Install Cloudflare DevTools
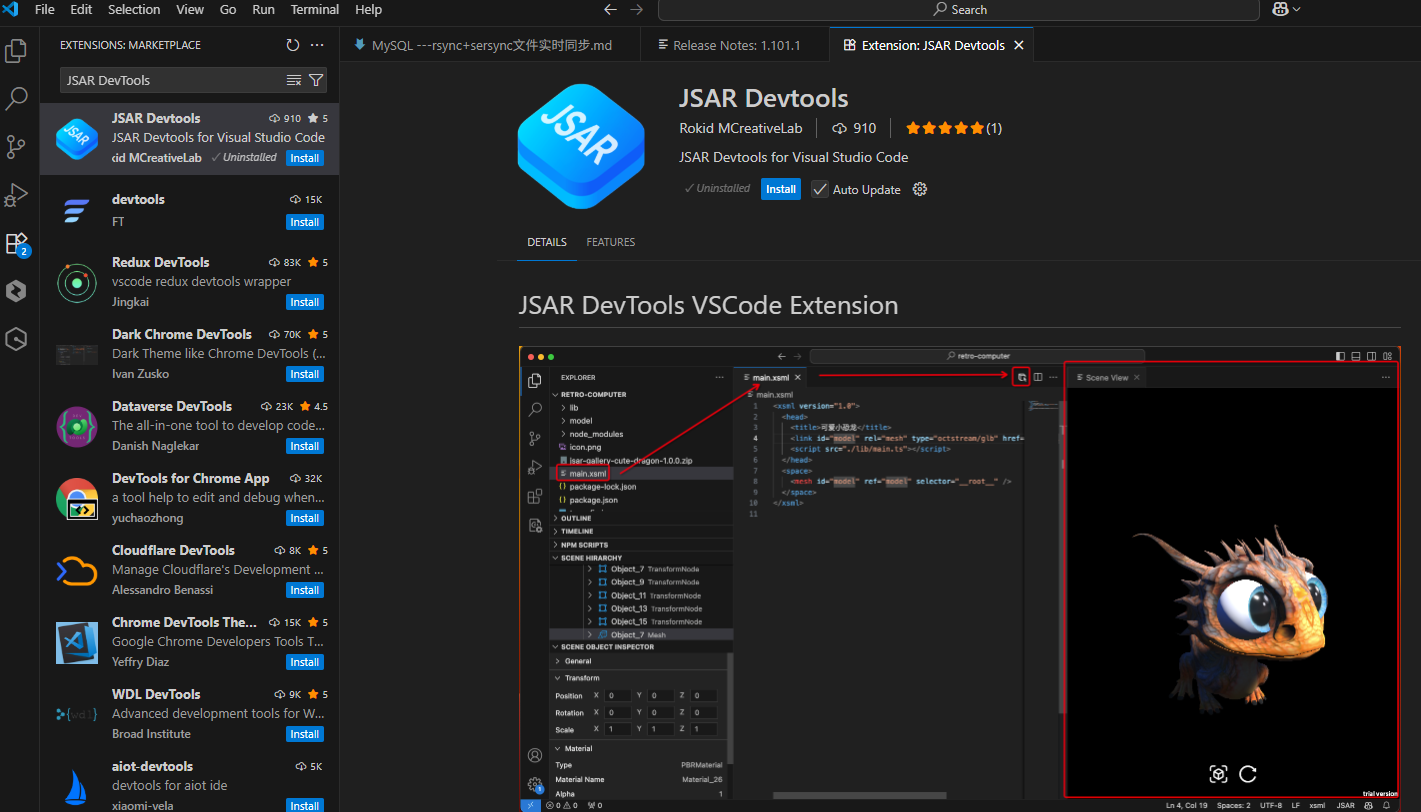The image size is (1421, 812). coord(305,590)
